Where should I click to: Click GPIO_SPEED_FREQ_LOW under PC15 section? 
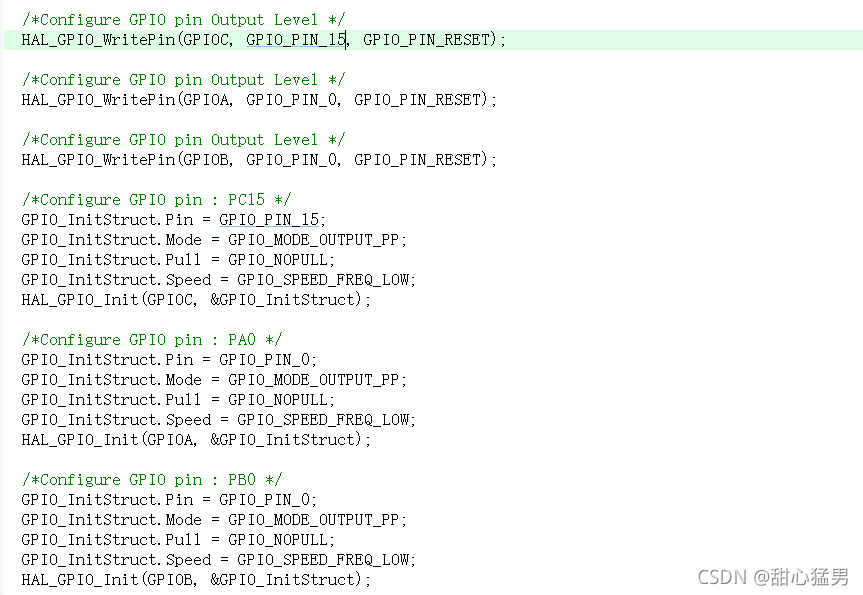[323, 280]
